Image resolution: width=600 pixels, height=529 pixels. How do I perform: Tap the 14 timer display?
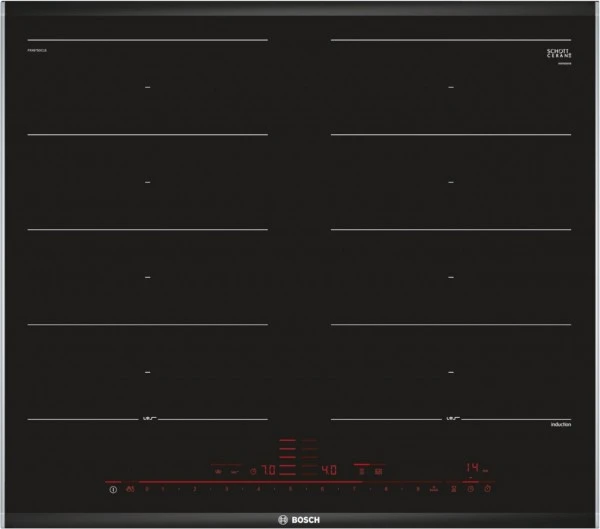(470, 468)
